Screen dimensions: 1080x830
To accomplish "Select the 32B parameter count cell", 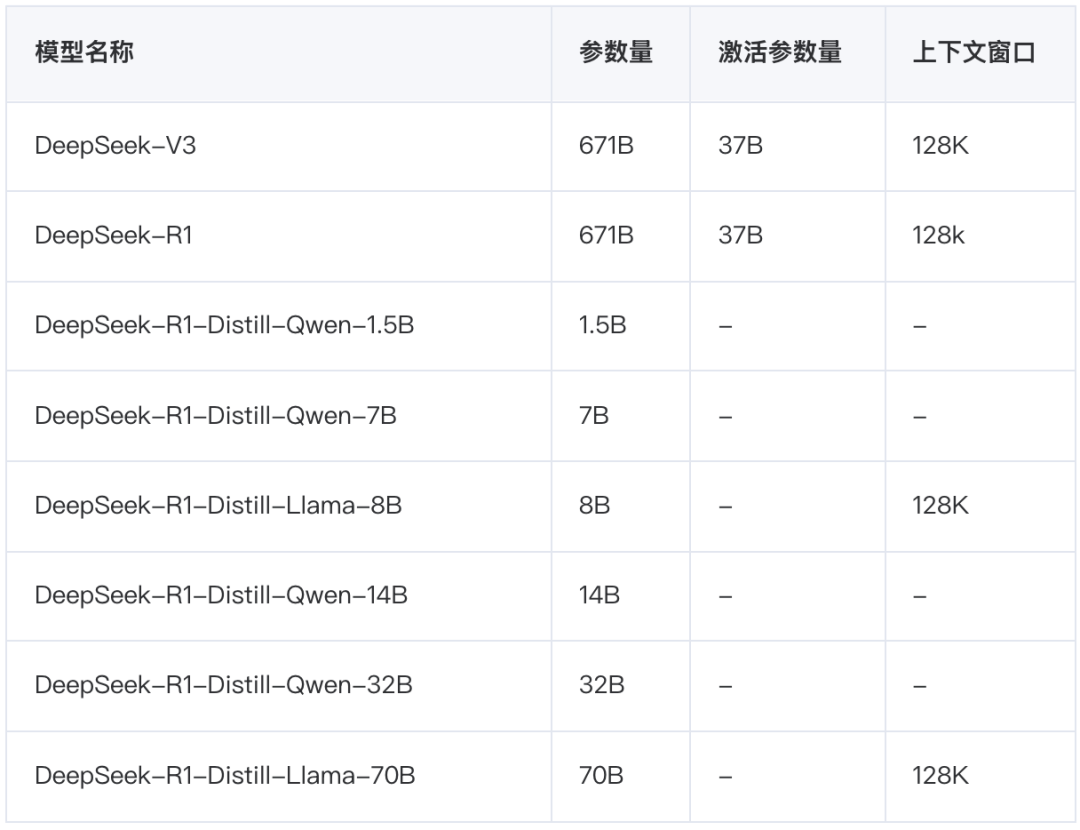I will click(601, 686).
